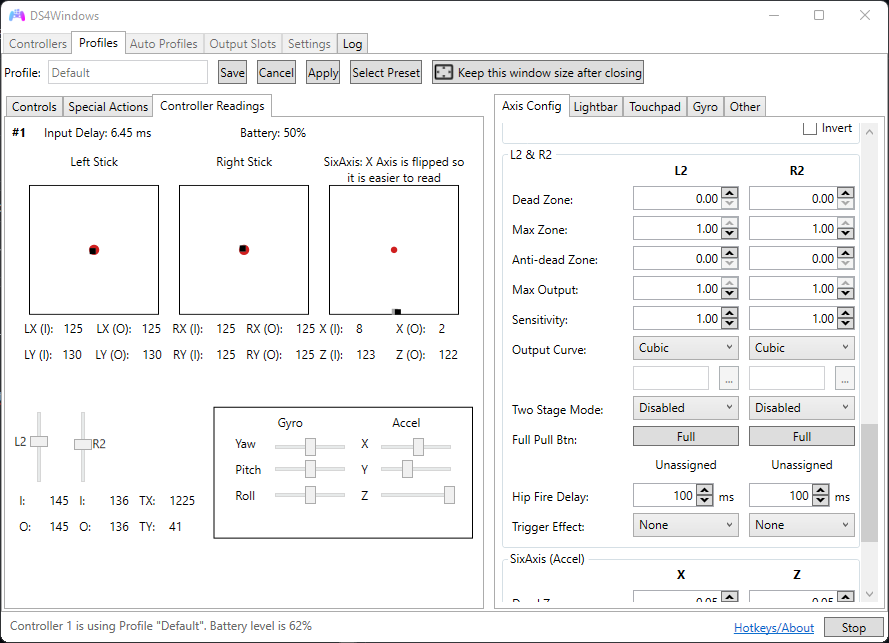Click the Save profile button

232,73
